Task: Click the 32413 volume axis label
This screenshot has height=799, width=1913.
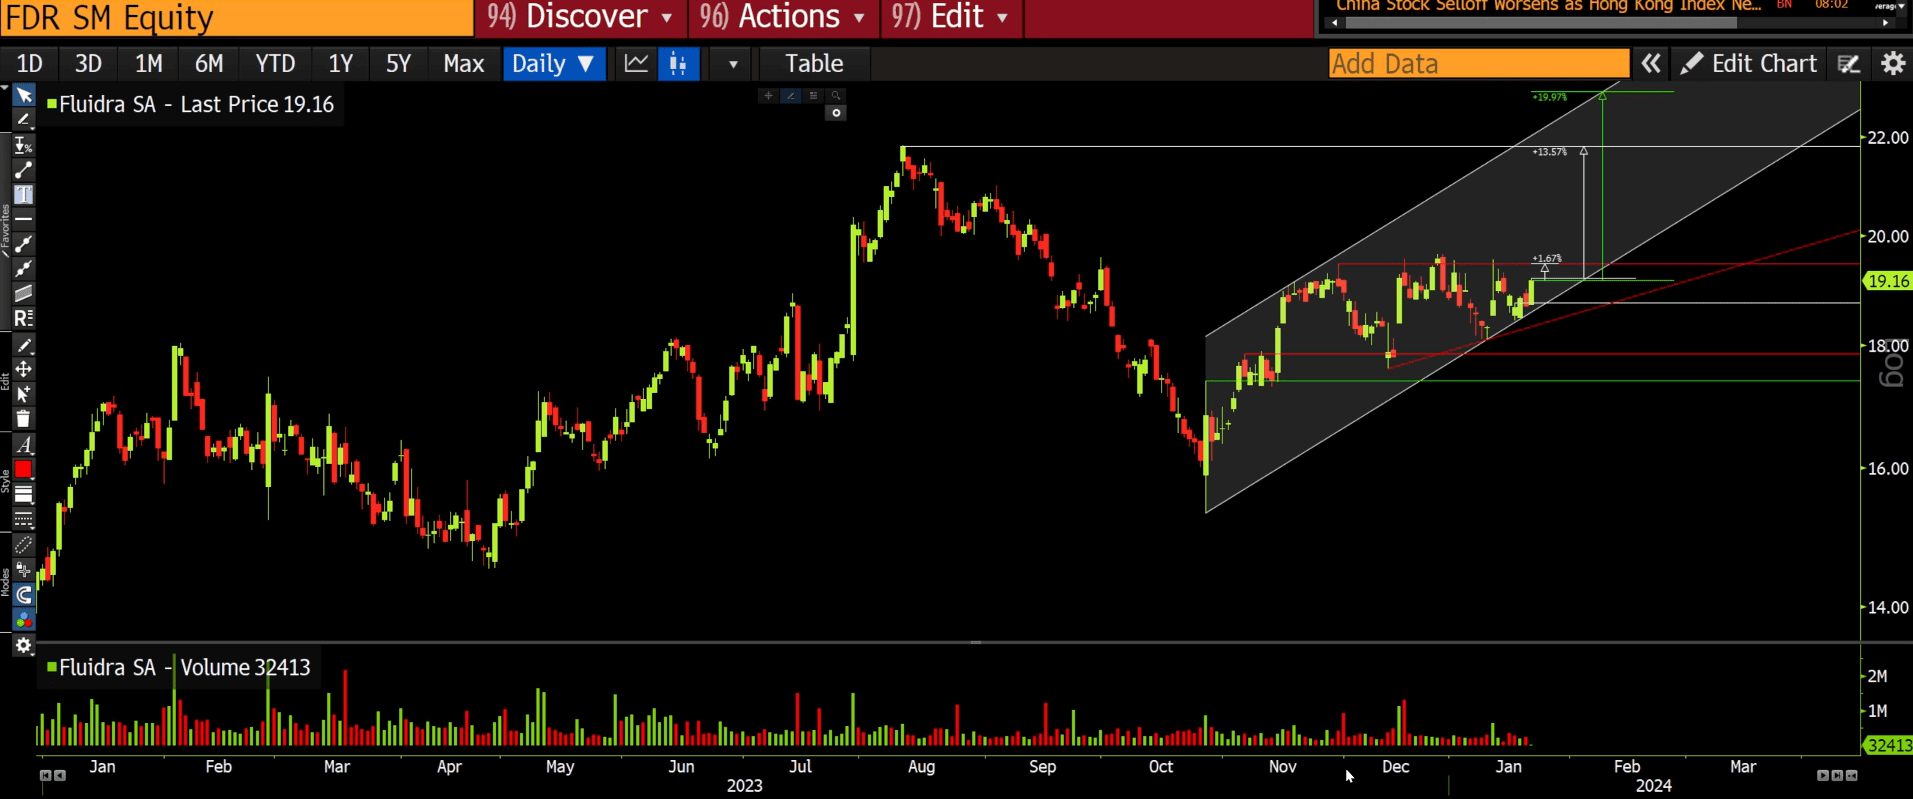Action: click(1889, 745)
